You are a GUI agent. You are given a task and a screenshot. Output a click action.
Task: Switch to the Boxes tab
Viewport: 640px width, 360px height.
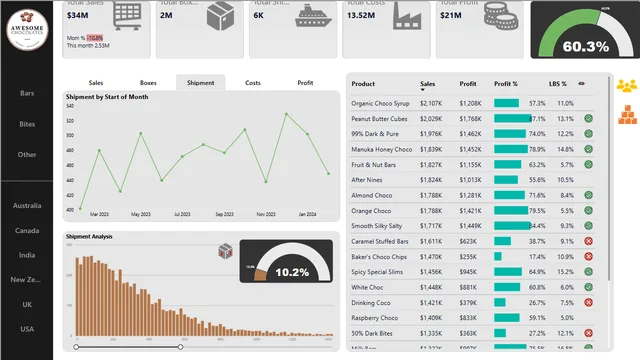click(x=148, y=82)
